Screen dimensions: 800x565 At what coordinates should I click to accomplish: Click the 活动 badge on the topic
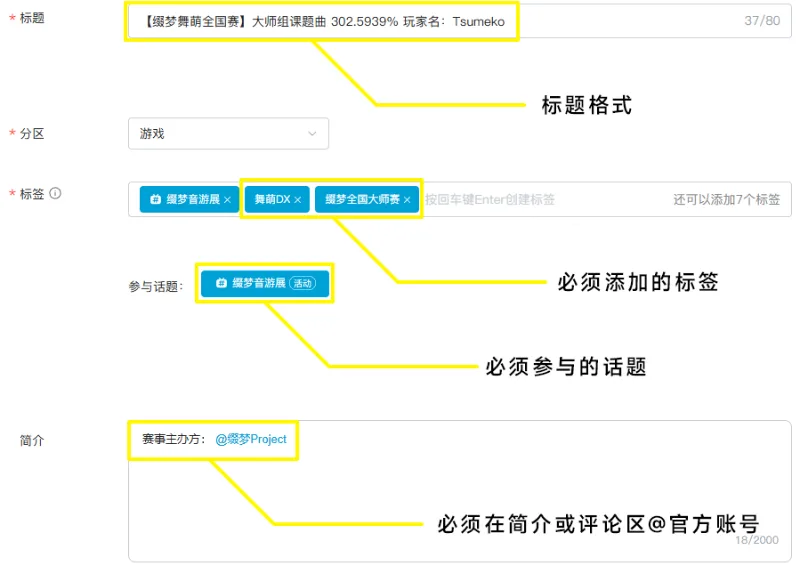[303, 283]
